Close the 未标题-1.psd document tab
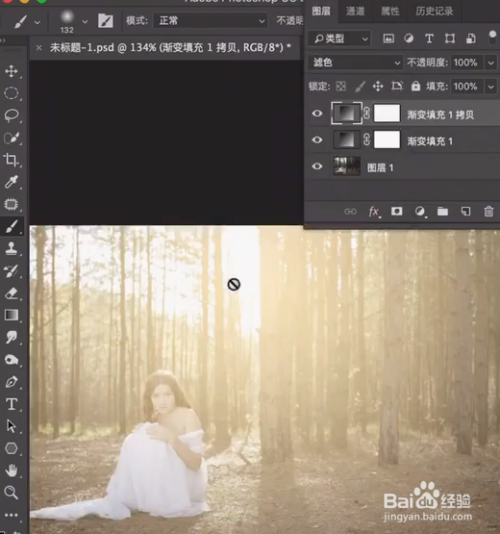The width and height of the screenshot is (500, 534). (x=39, y=48)
